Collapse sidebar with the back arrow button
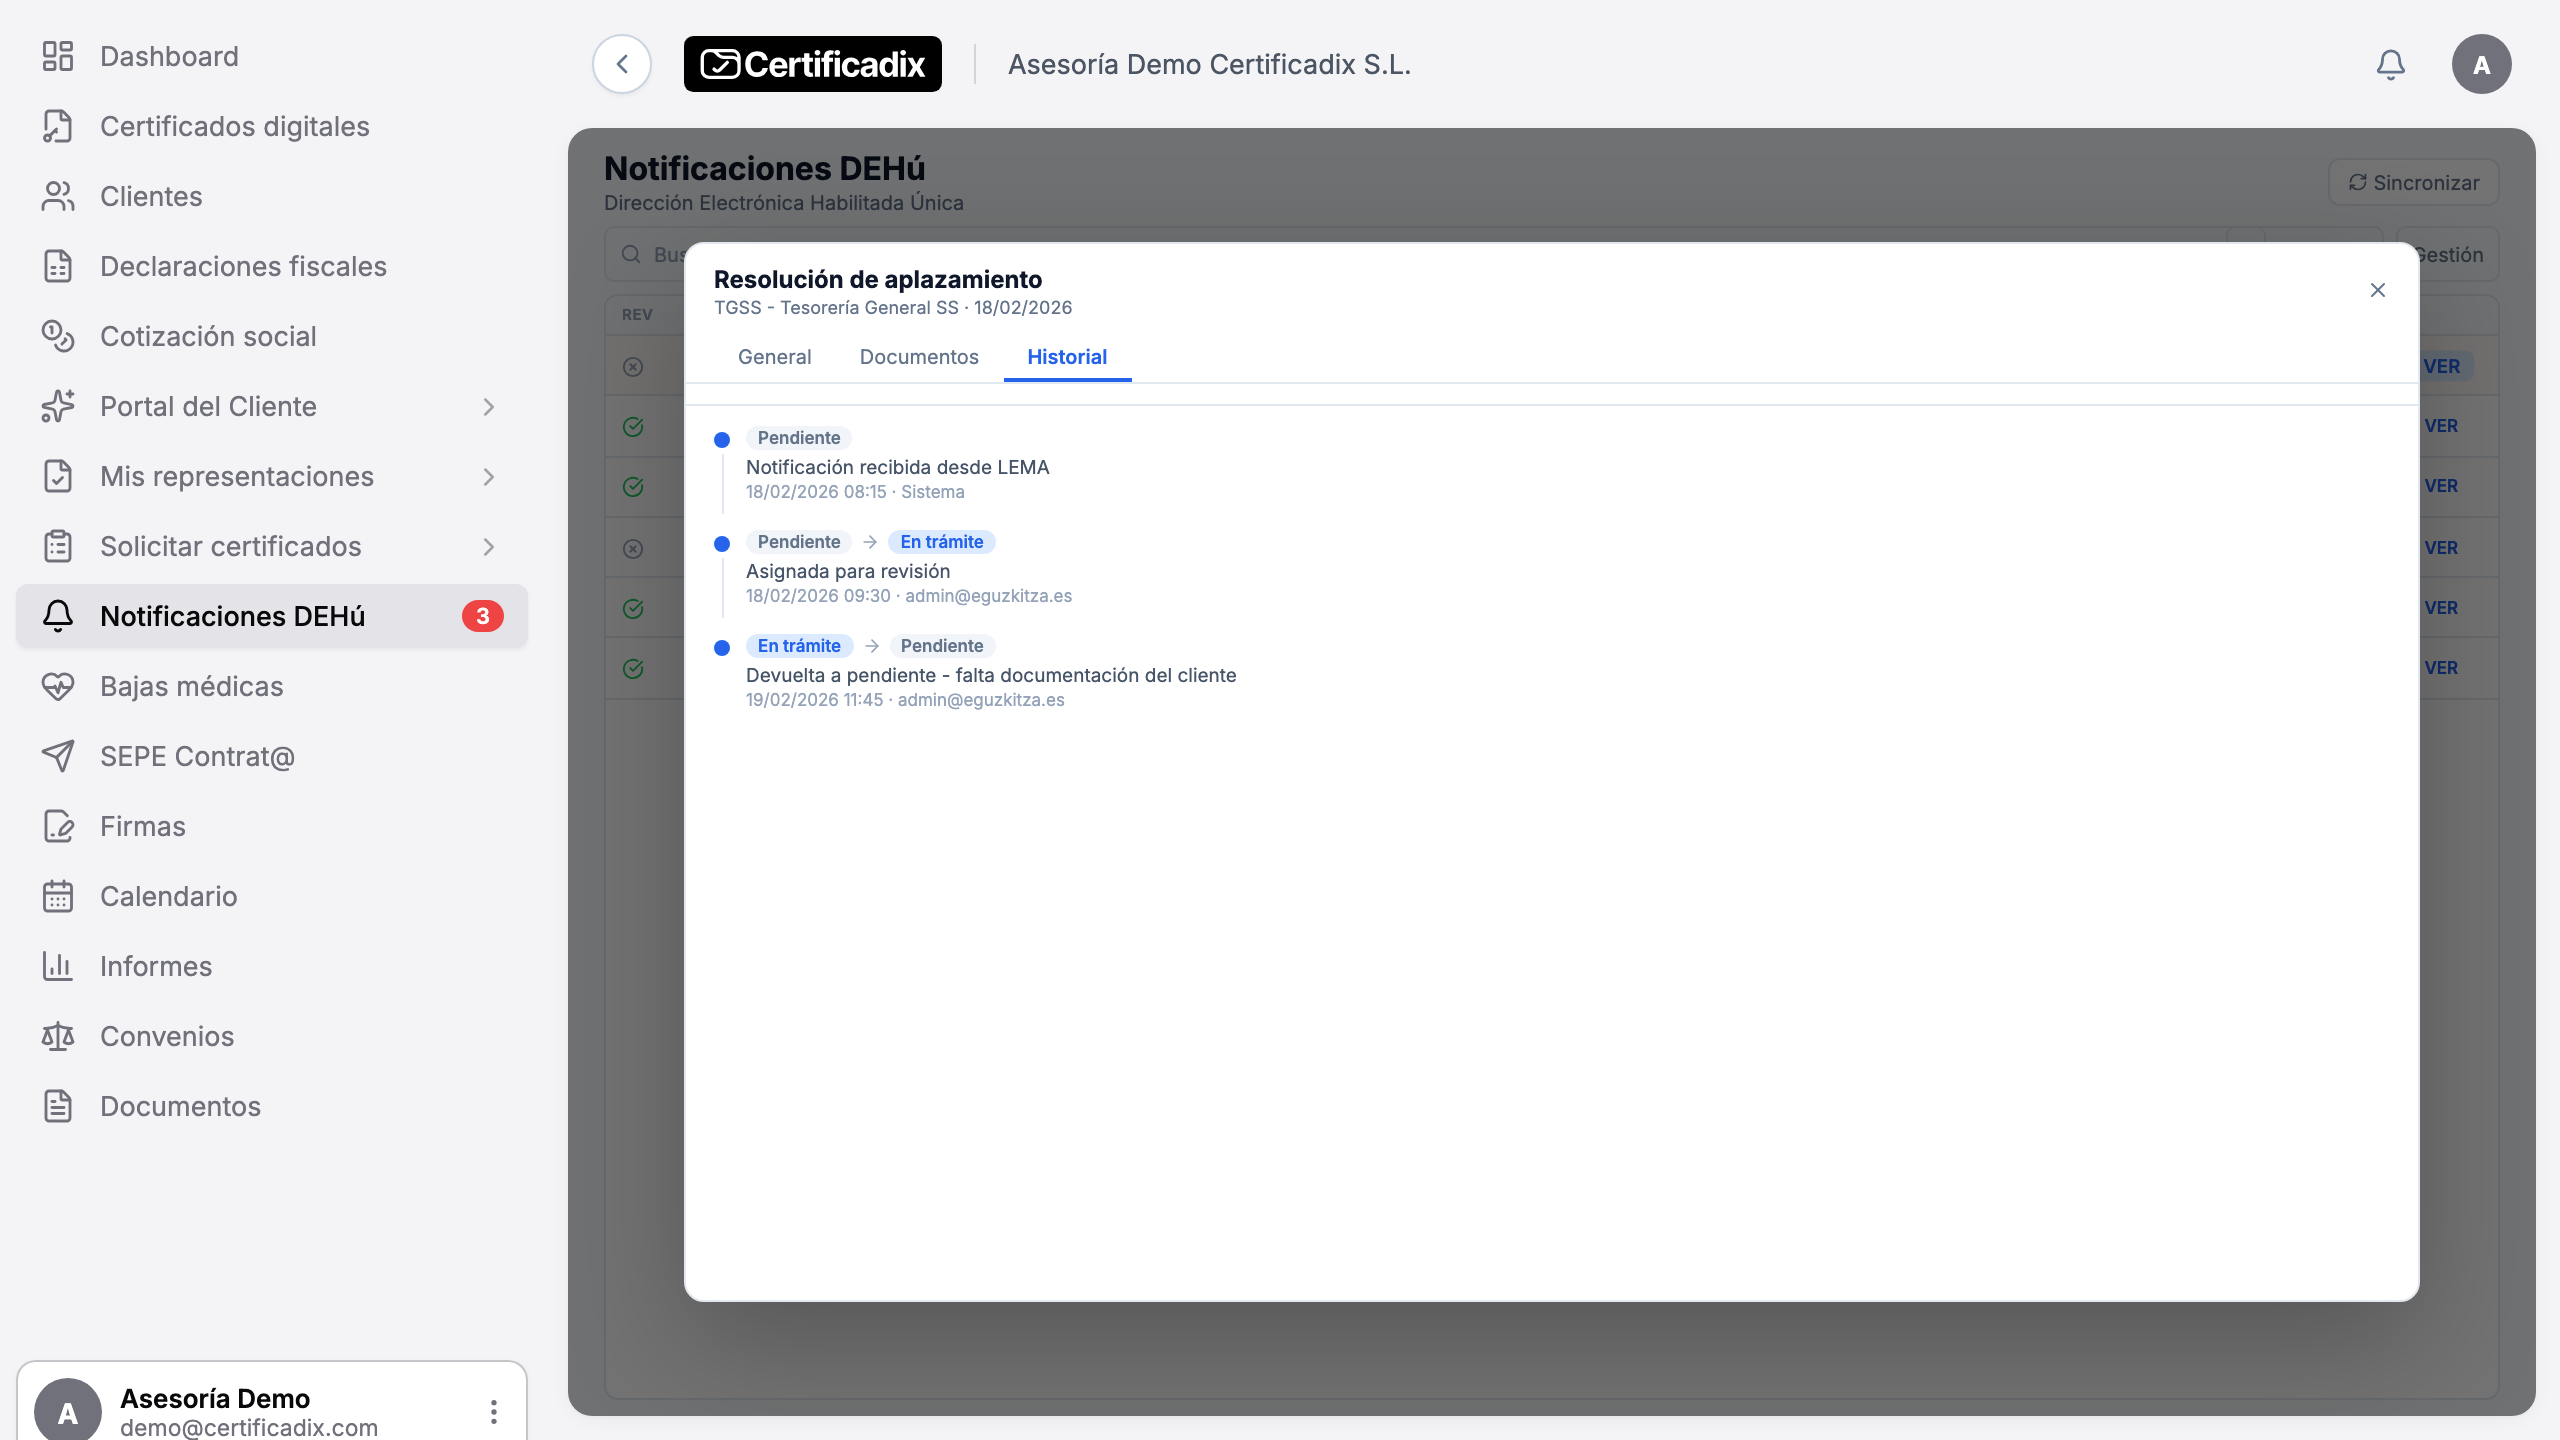 coord(622,64)
